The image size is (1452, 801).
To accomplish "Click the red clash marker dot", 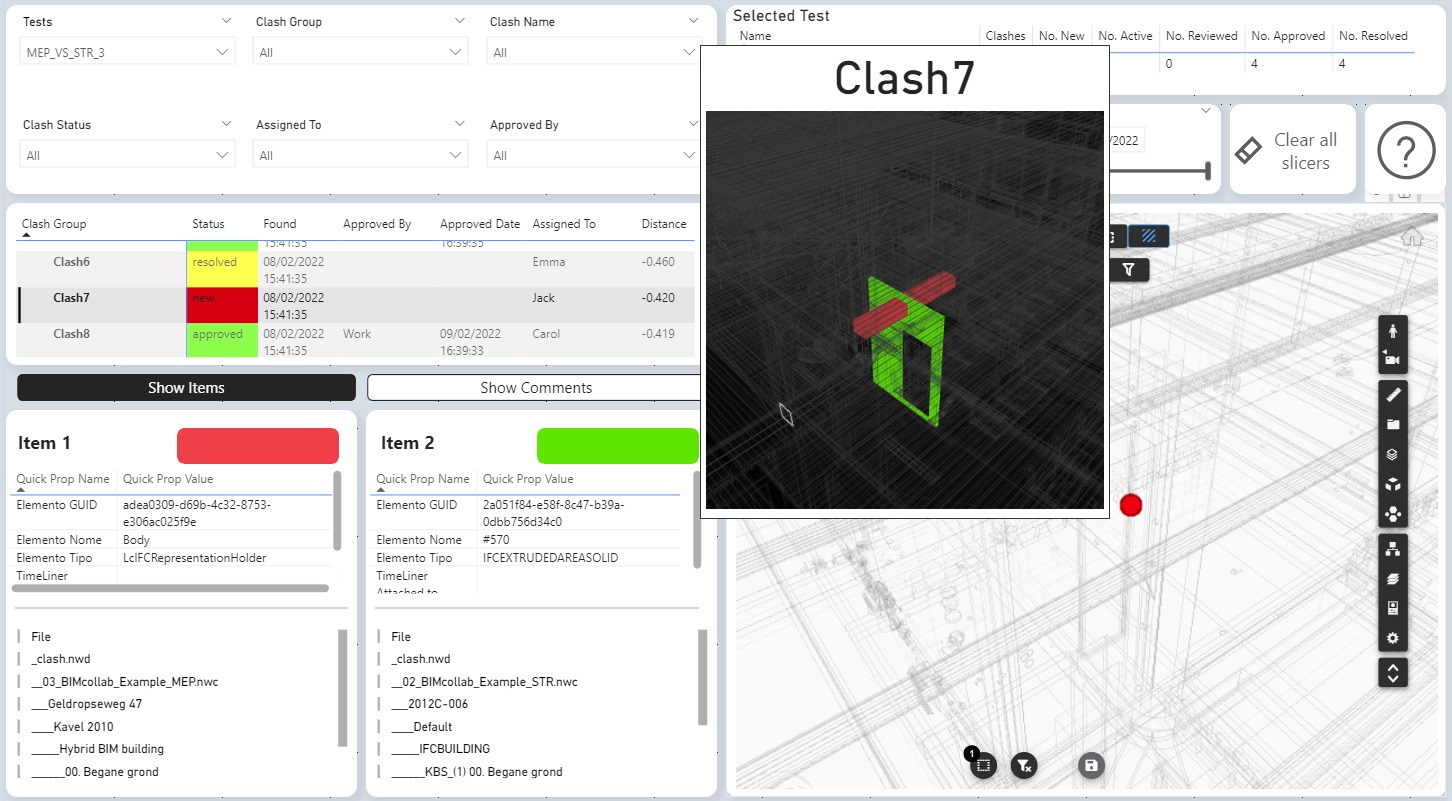I will pyautogui.click(x=1131, y=505).
